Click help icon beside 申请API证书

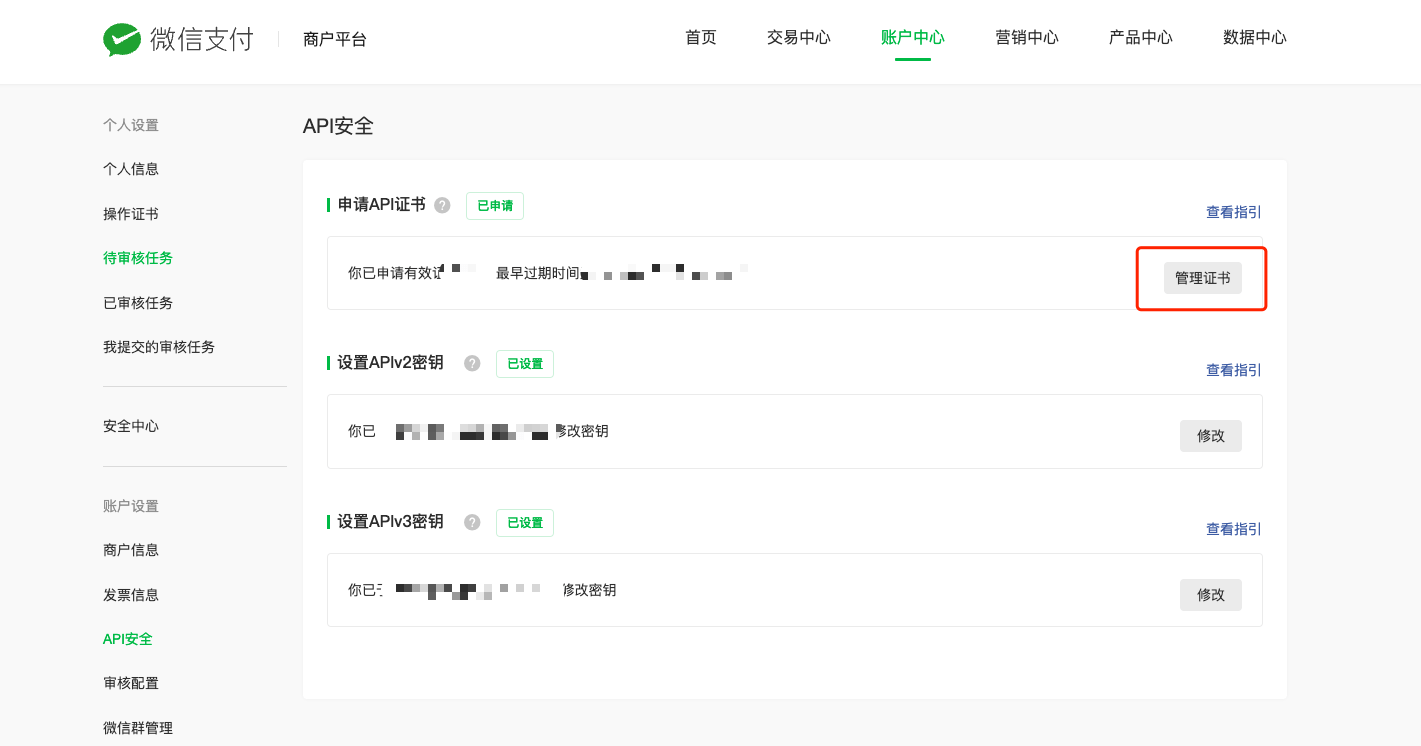442,205
